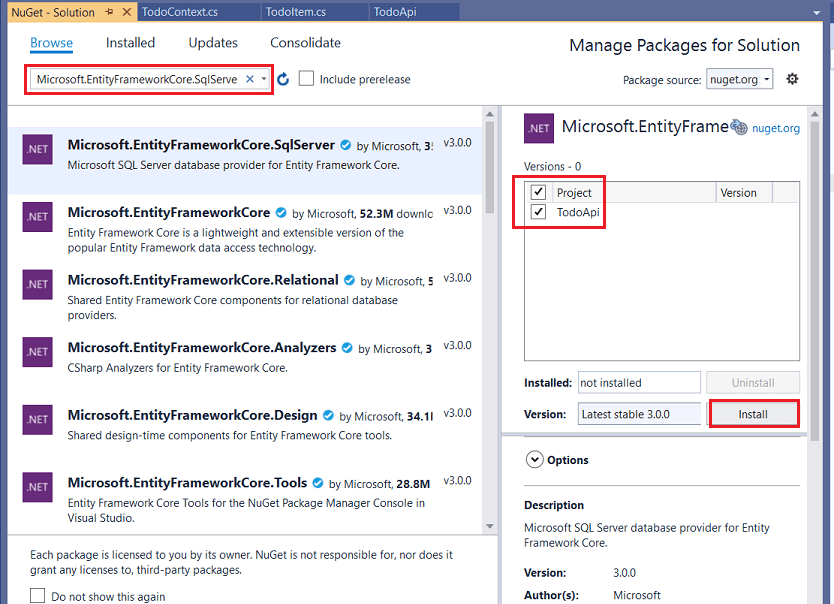The width and height of the screenshot is (834, 604).
Task: Click the purple .NET icon in the details header
Action: [x=539, y=128]
